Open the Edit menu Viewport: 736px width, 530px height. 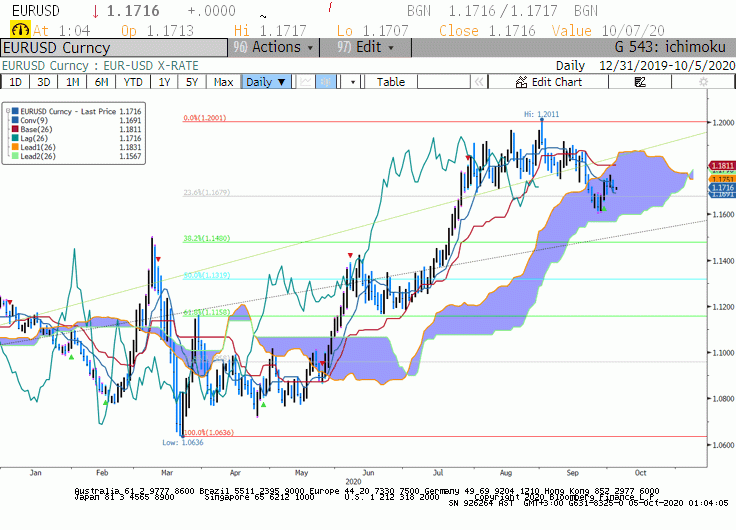click(x=365, y=47)
